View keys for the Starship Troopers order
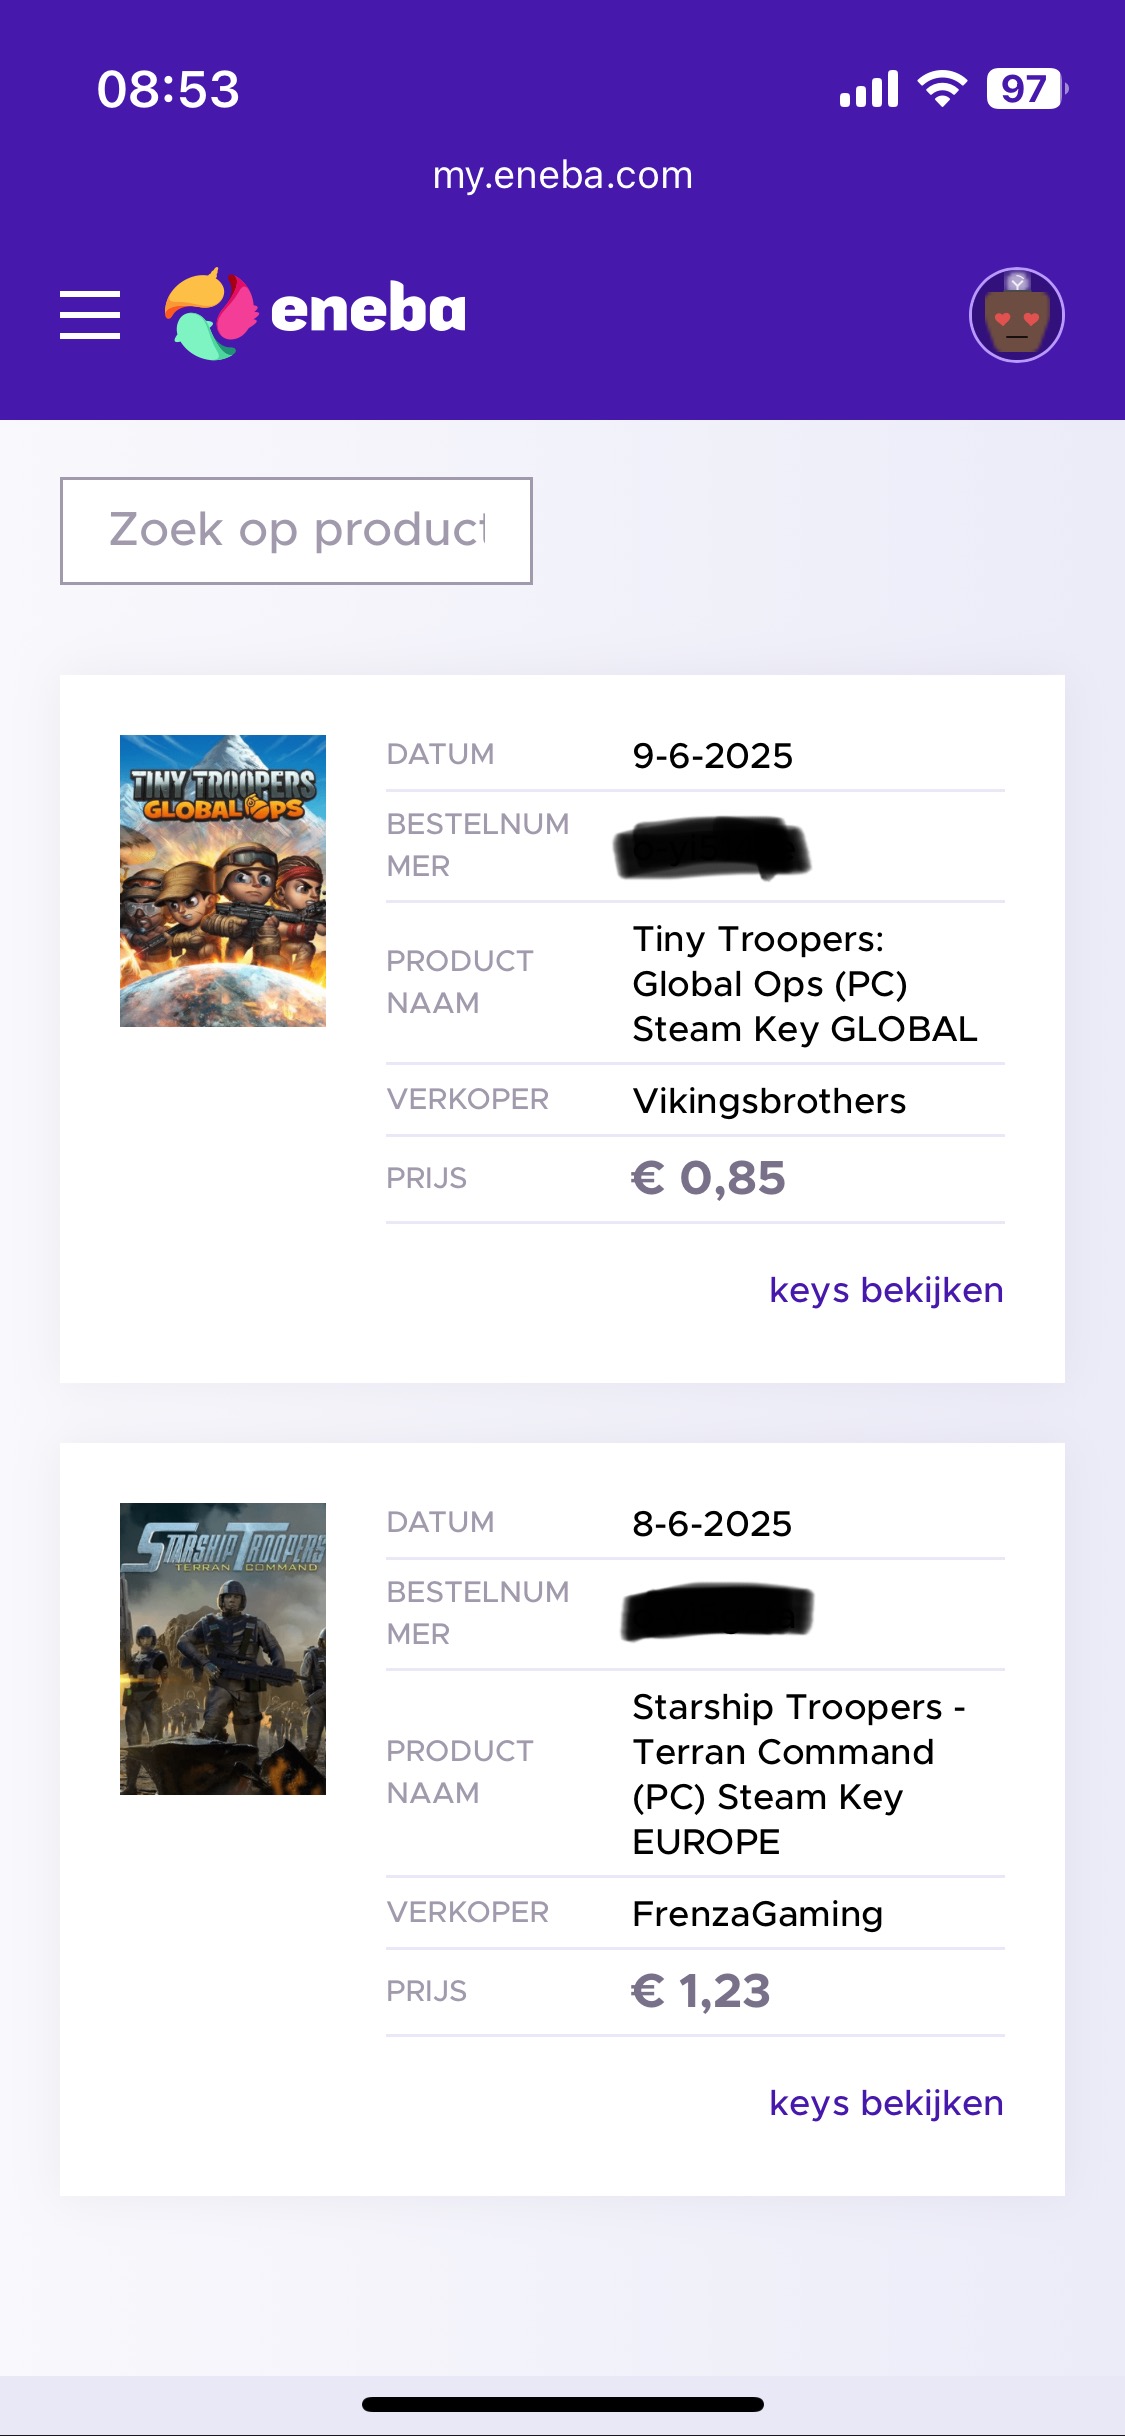 [886, 2103]
